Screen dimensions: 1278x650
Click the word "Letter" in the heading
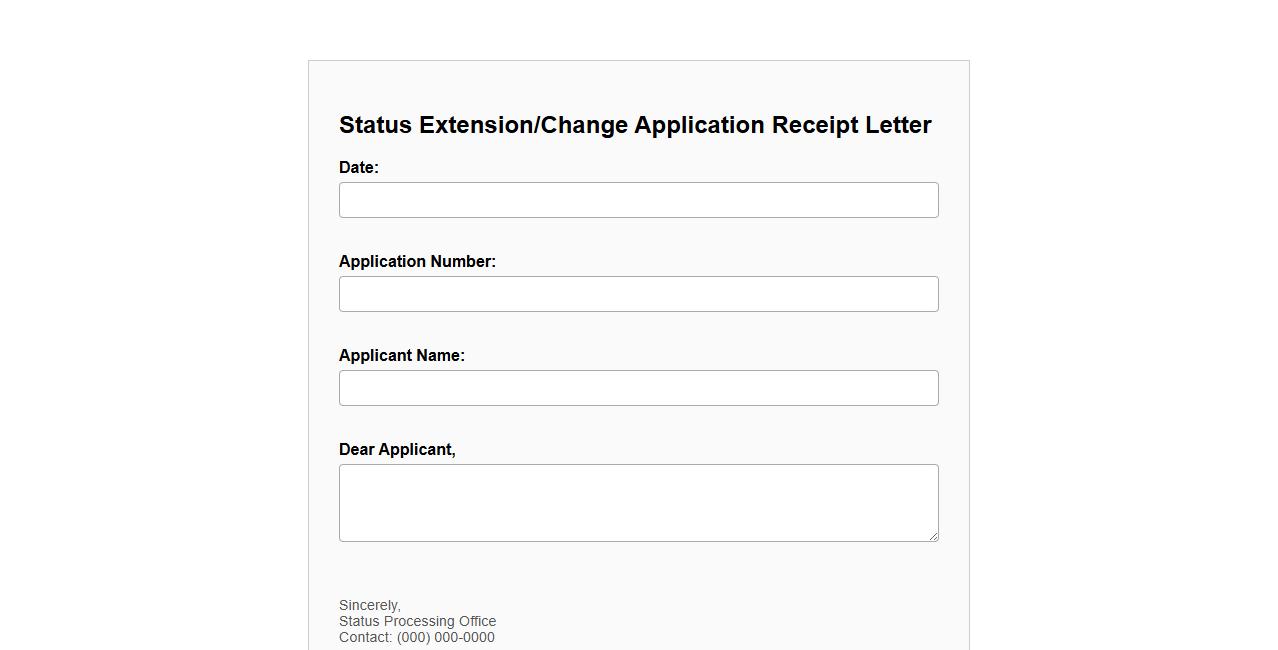(898, 125)
